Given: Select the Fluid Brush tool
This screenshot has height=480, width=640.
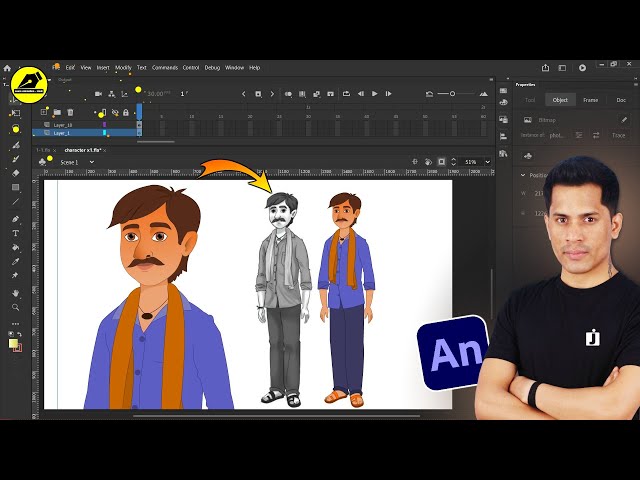Looking at the screenshot, I should click(16, 144).
